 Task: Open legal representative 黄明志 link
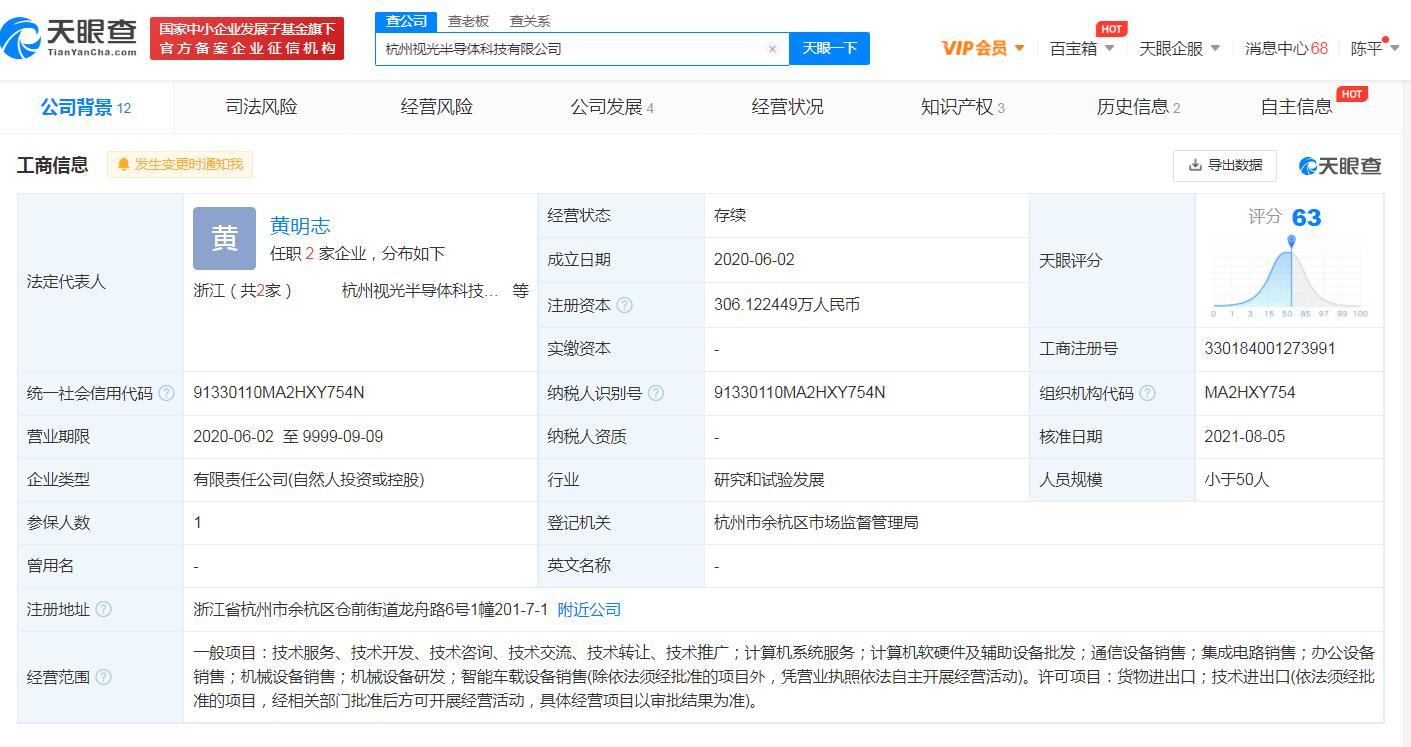coord(300,226)
